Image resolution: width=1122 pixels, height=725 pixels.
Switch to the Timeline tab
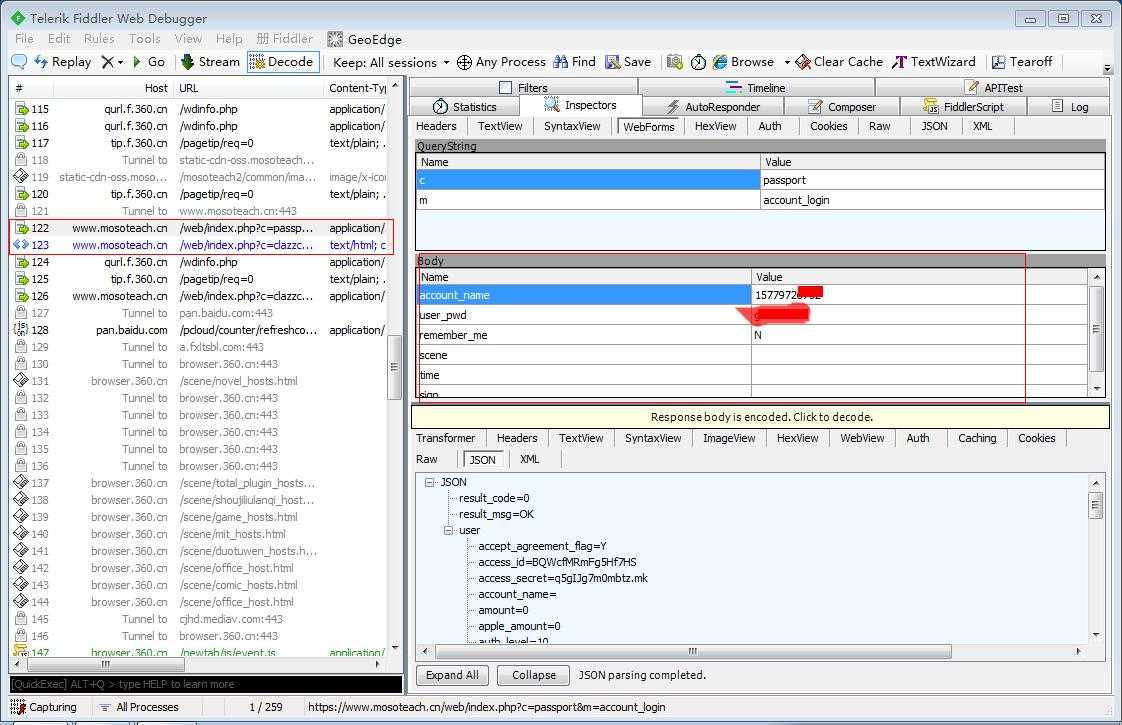tap(756, 87)
